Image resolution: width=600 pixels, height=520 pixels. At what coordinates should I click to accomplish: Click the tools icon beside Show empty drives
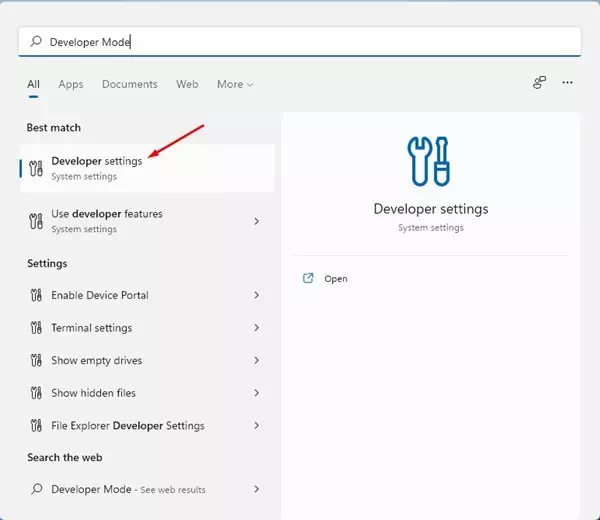click(x=36, y=360)
